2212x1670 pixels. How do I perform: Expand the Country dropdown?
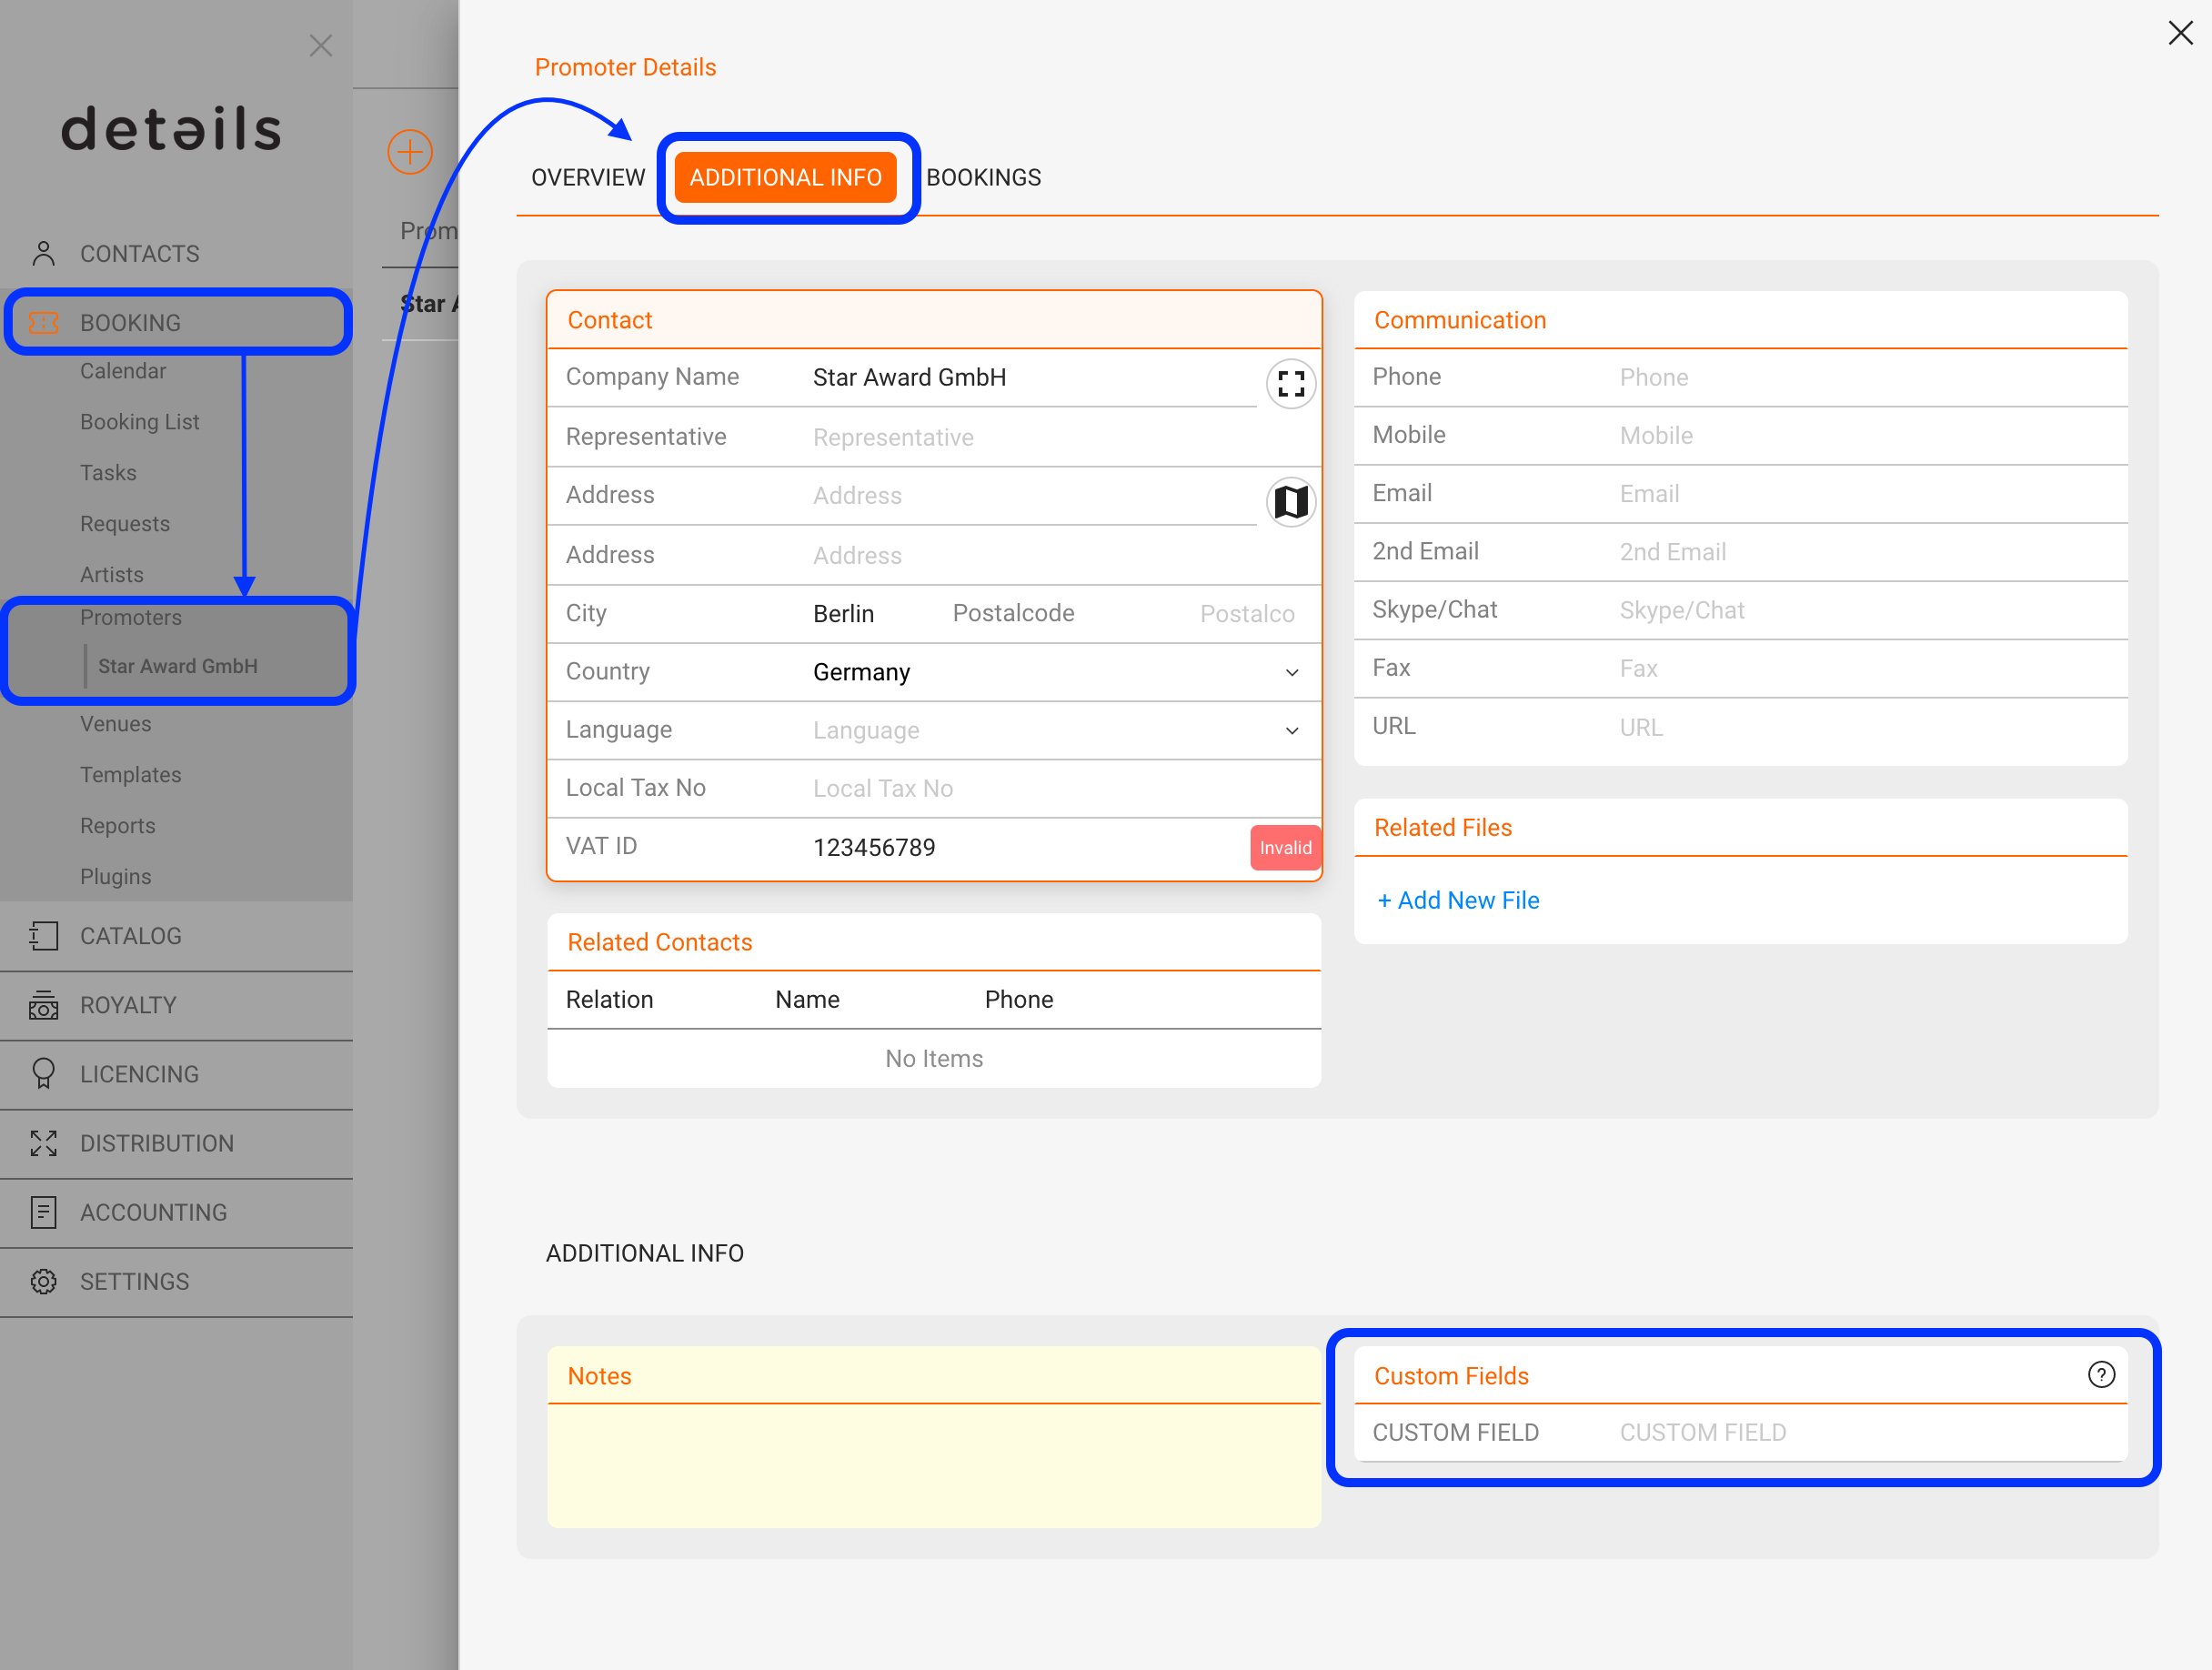tap(1292, 672)
